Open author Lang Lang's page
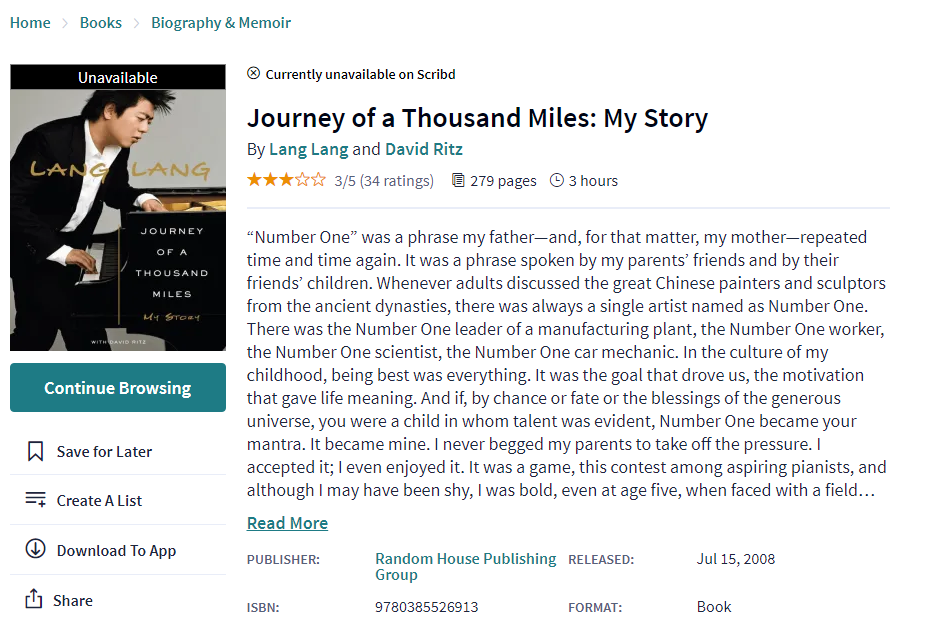Viewport: 927px width, 626px height. coord(309,149)
